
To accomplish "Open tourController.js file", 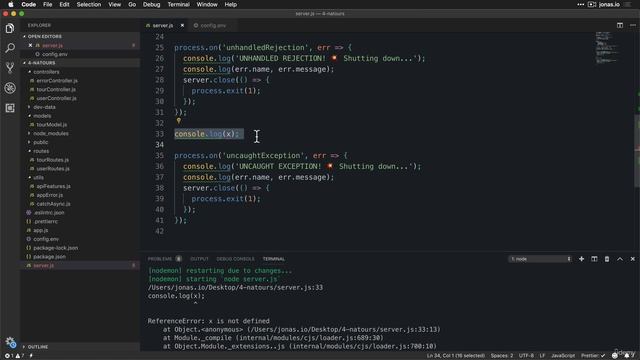I will point(56,89).
